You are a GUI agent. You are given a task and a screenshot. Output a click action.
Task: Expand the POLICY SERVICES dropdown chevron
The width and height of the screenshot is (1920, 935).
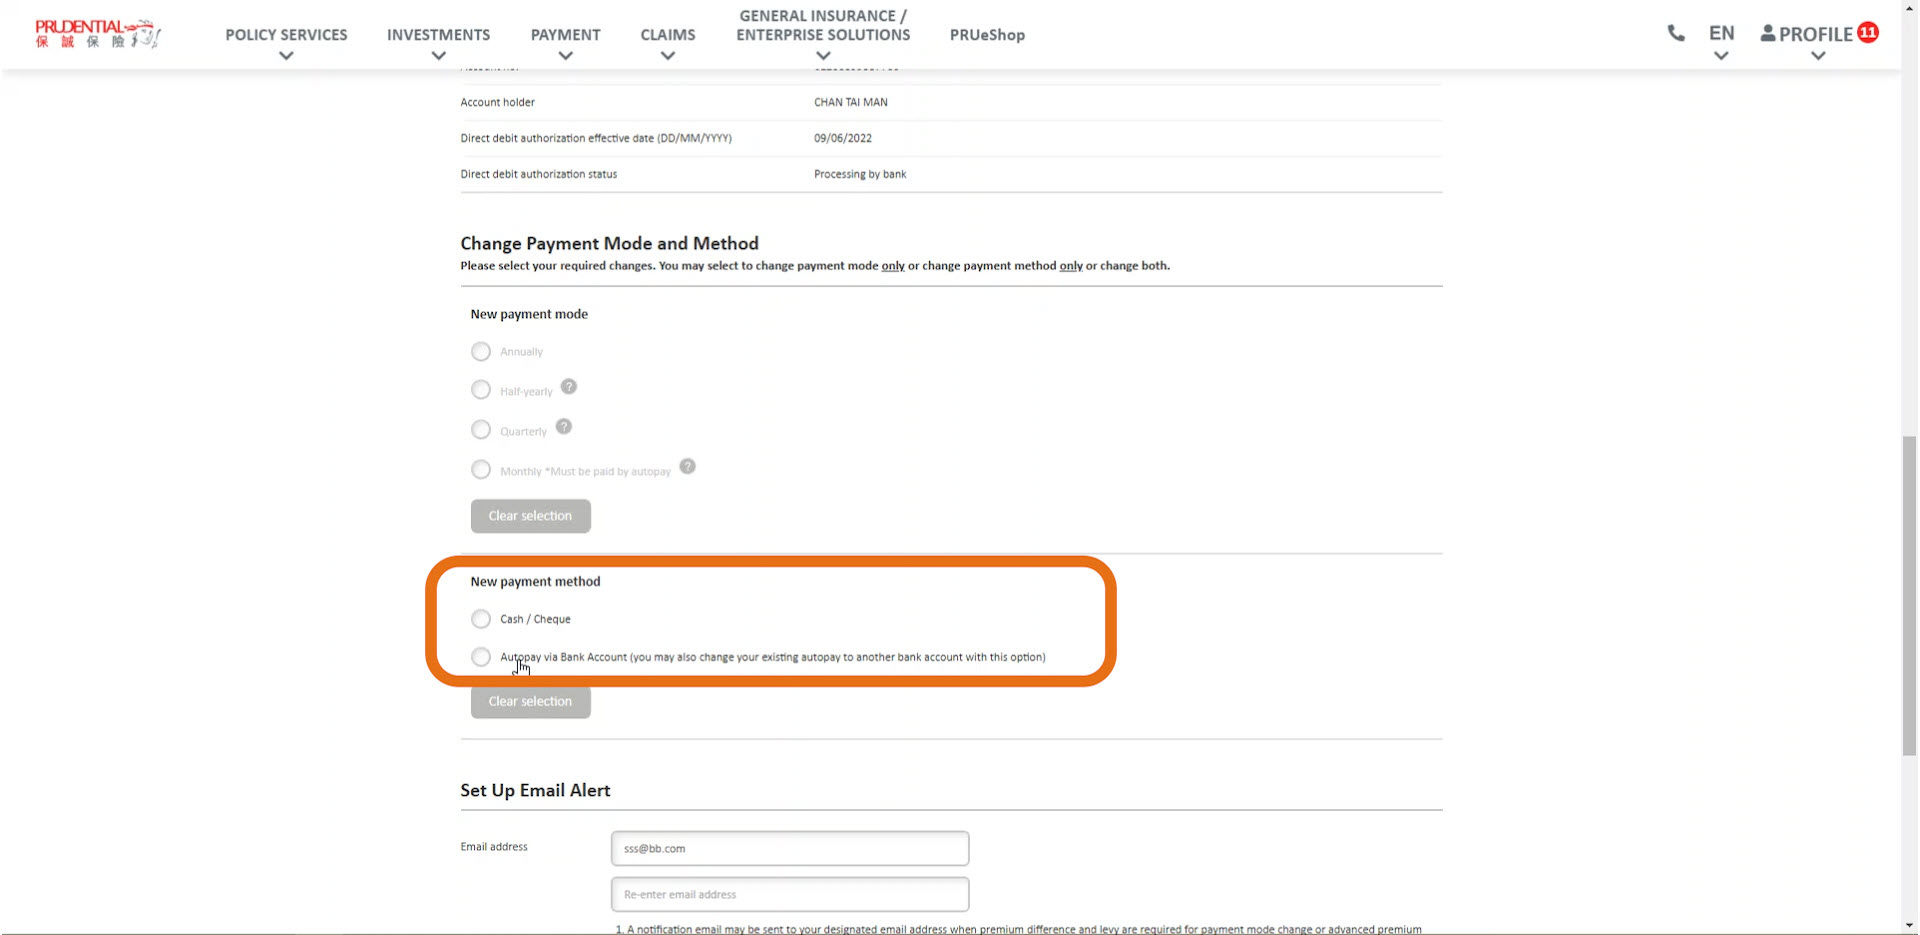[286, 57]
